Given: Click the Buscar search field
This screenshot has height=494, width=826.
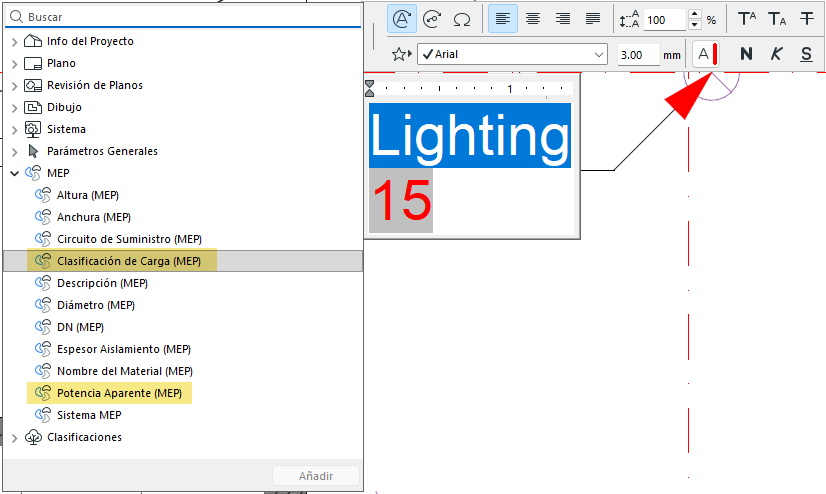Looking at the screenshot, I should coord(183,17).
